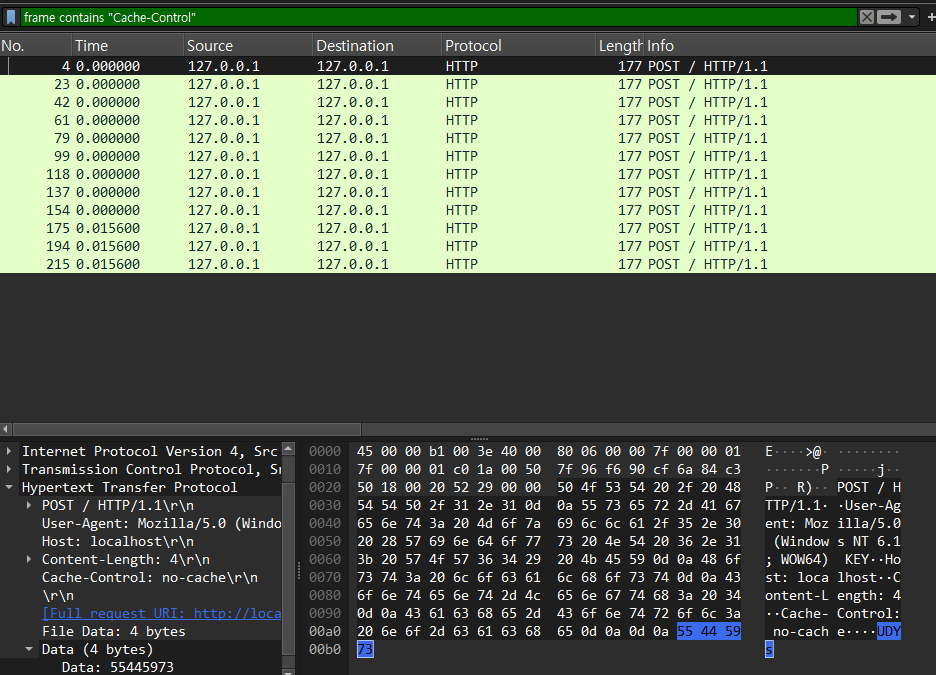936x675 pixels.
Task: Select packet number 118
Action: click(x=468, y=174)
